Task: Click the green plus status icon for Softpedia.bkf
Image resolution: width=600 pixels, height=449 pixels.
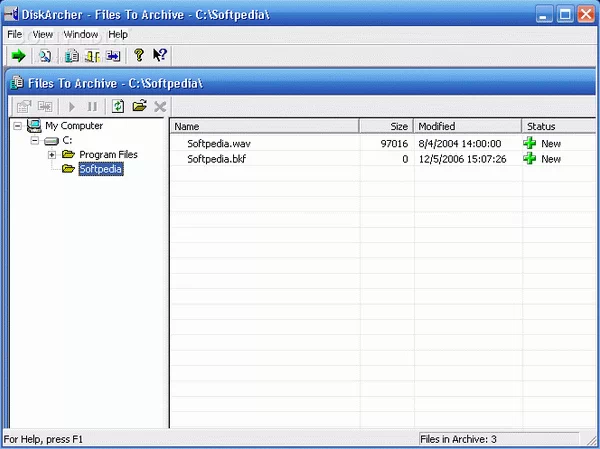Action: [530, 158]
